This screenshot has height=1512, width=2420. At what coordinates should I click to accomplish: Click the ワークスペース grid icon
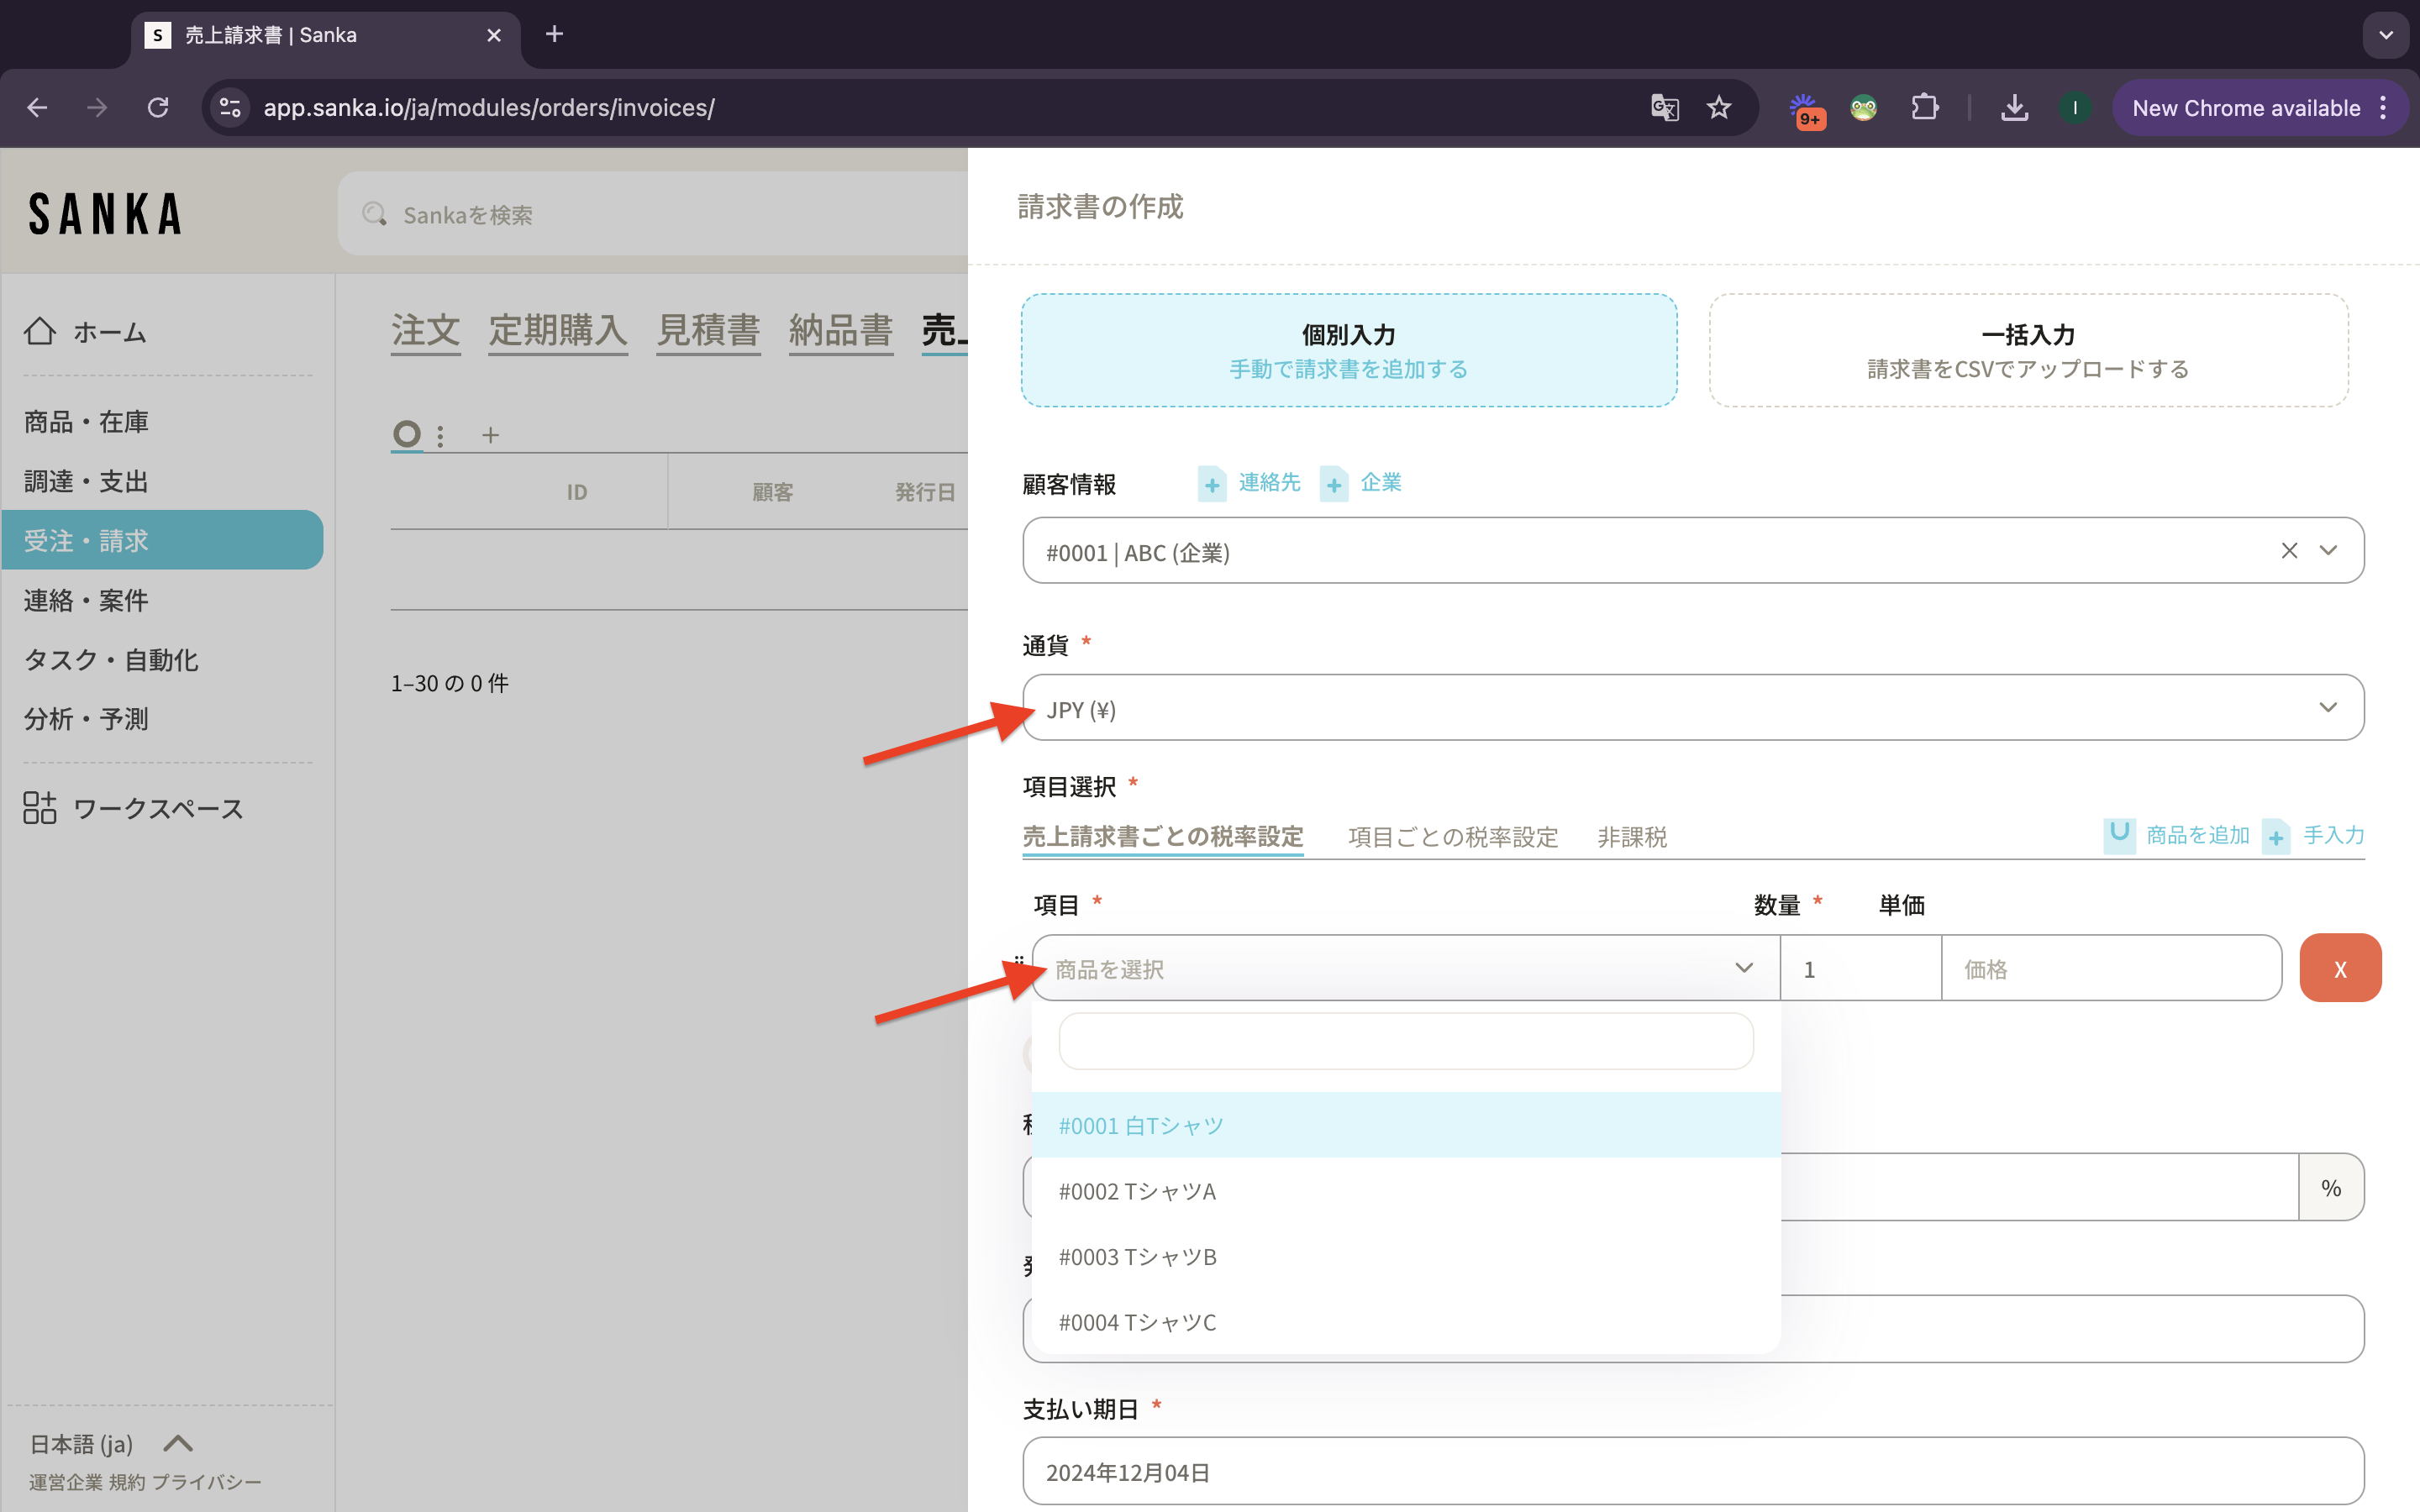40,807
